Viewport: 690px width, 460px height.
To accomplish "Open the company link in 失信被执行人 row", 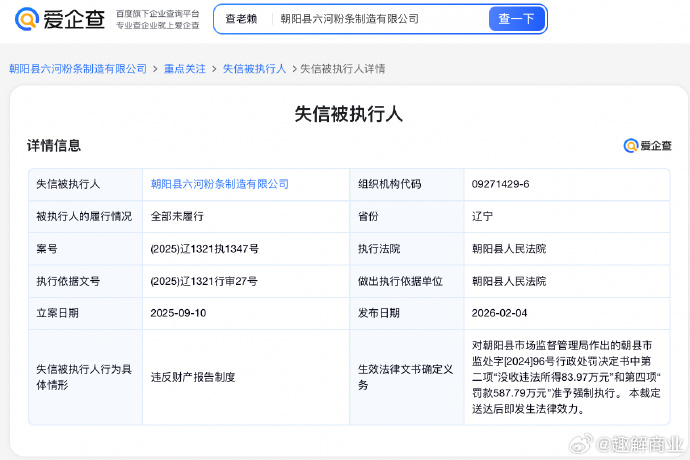I will pyautogui.click(x=220, y=184).
